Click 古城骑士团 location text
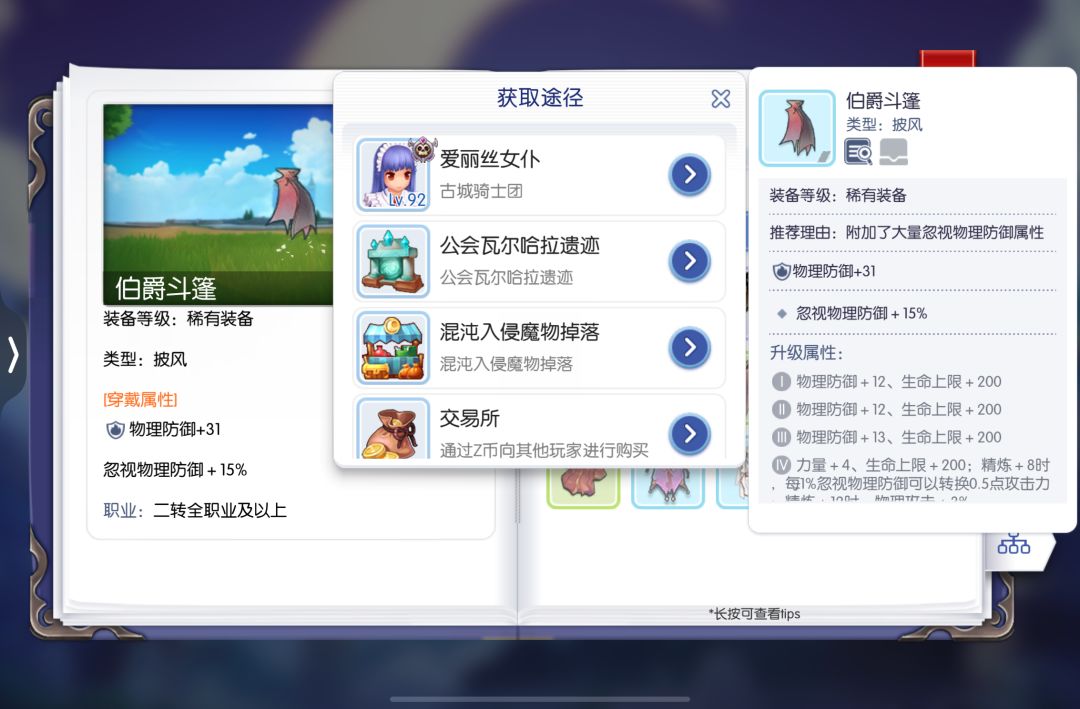The width and height of the screenshot is (1080, 709). coord(481,191)
